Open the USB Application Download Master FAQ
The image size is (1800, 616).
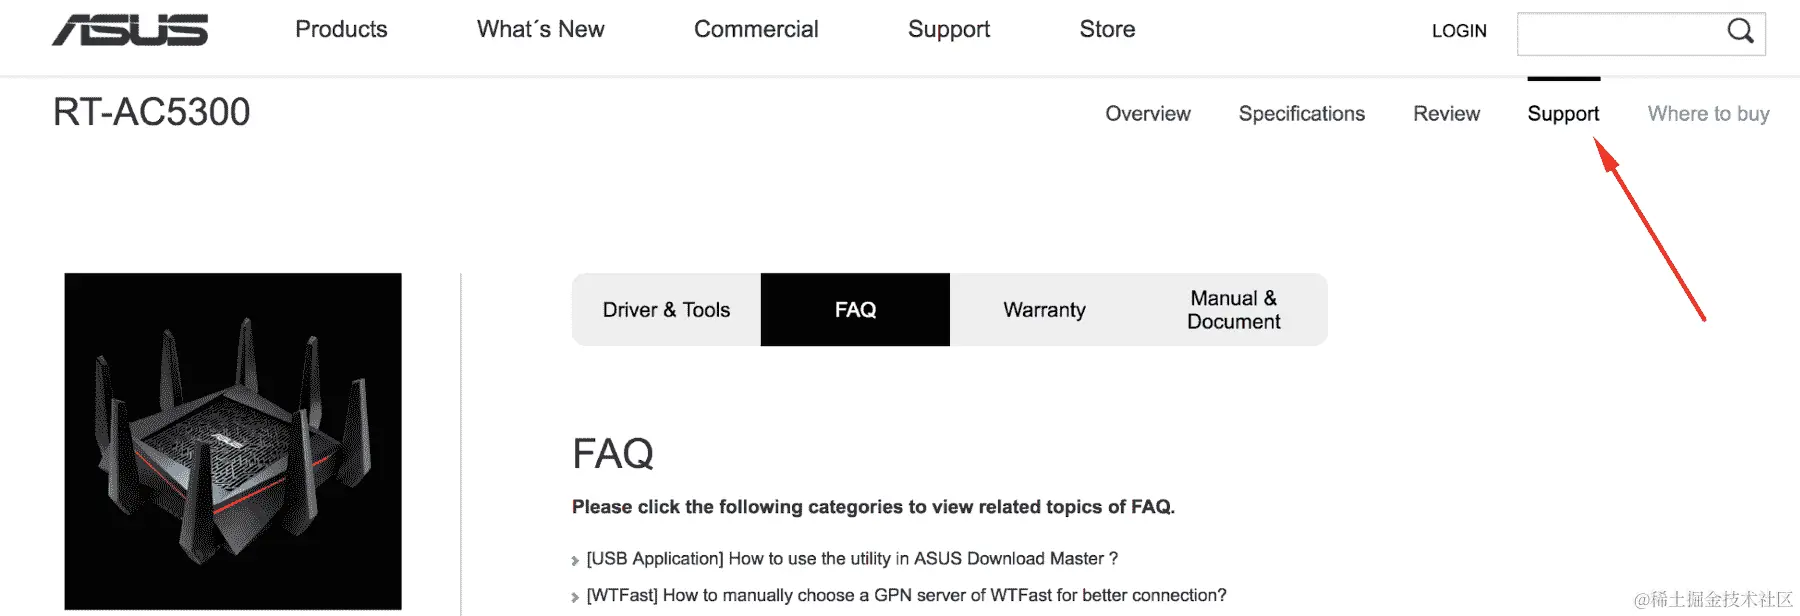click(x=852, y=559)
